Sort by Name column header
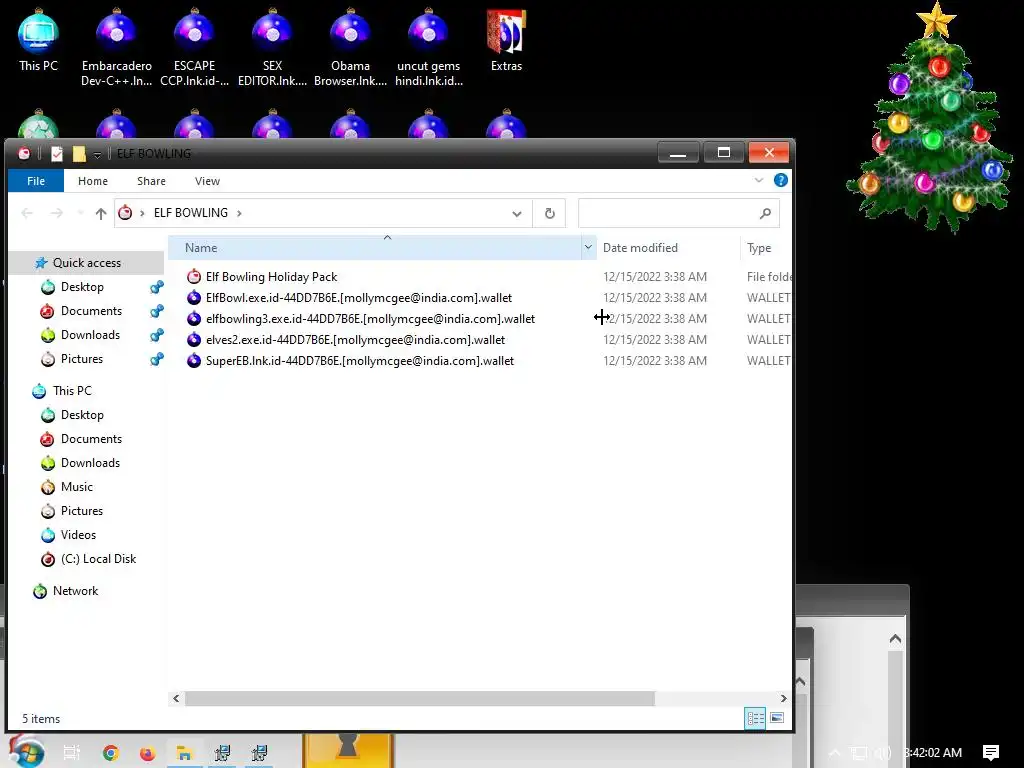The height and width of the screenshot is (768, 1024). (374, 248)
